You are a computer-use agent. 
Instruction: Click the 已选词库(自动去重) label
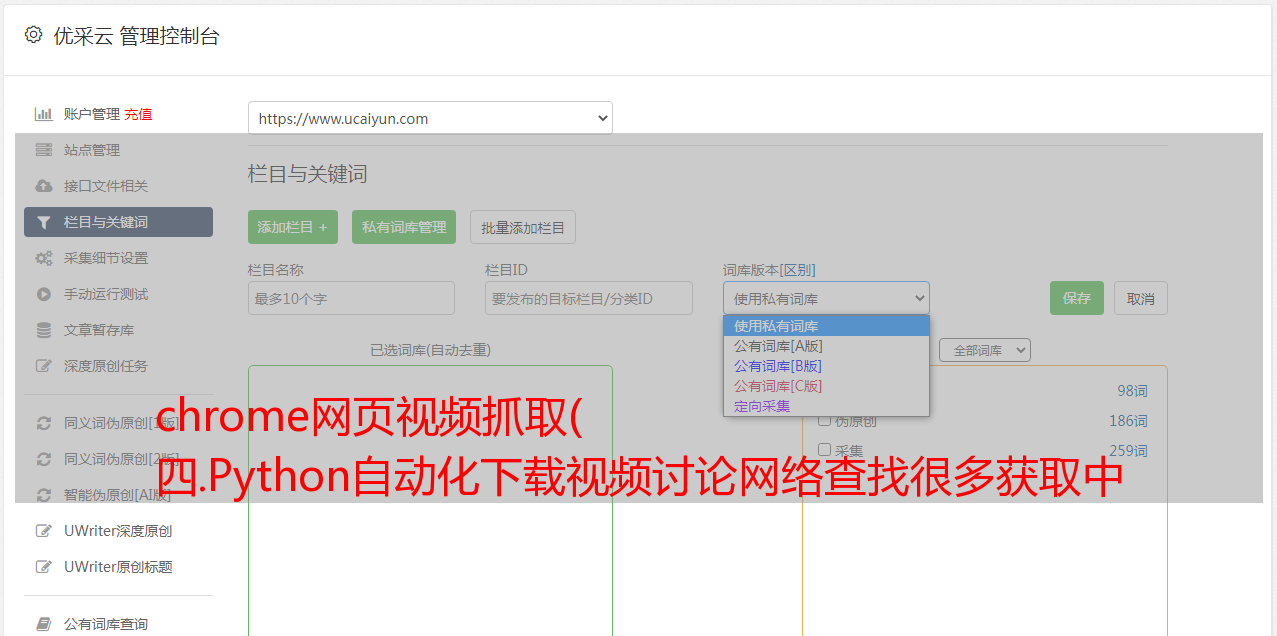tap(430, 350)
